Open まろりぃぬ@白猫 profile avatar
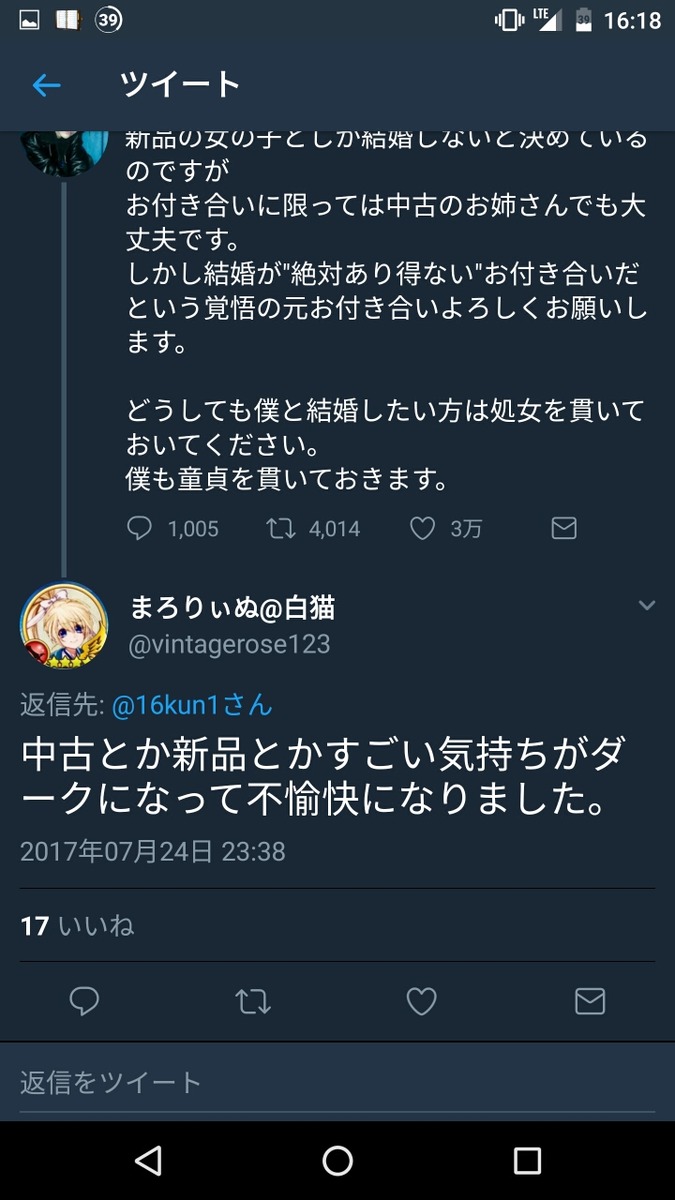This screenshot has width=675, height=1200. pos(64,627)
